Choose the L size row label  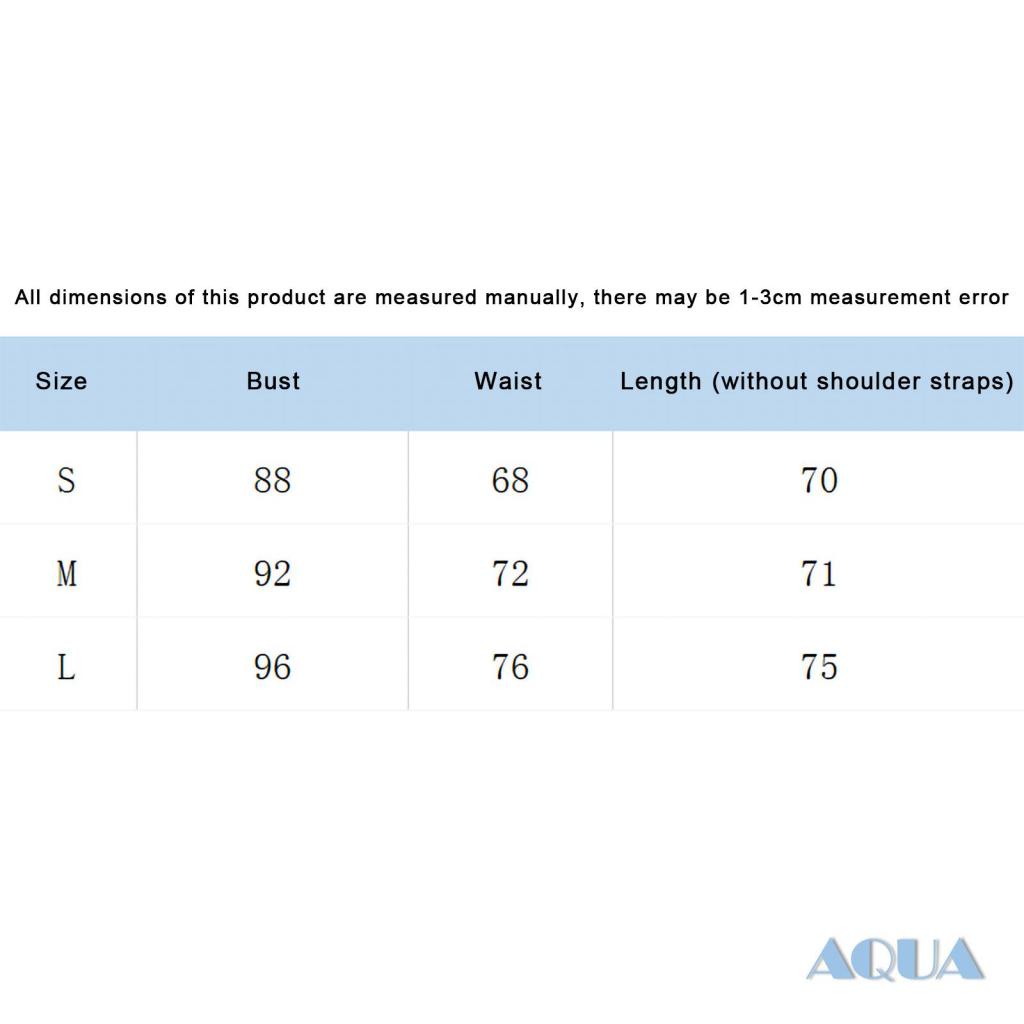point(66,667)
